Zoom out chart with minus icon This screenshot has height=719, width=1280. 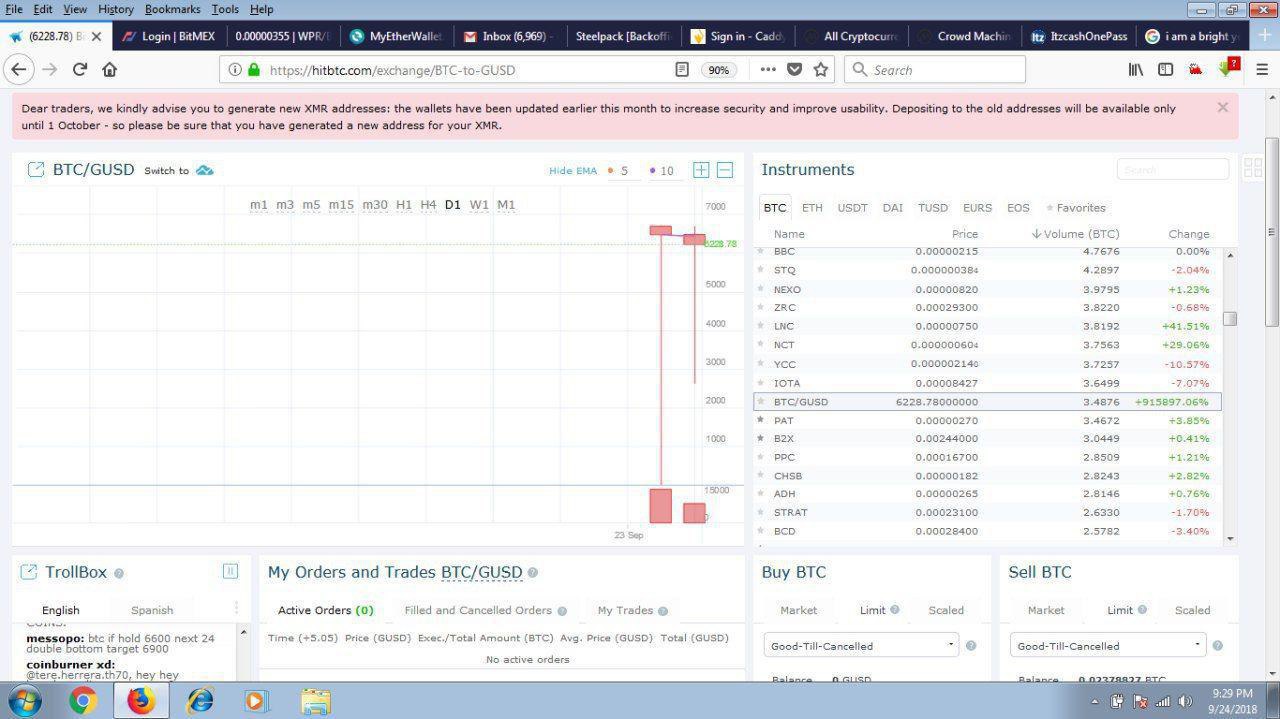coord(725,170)
